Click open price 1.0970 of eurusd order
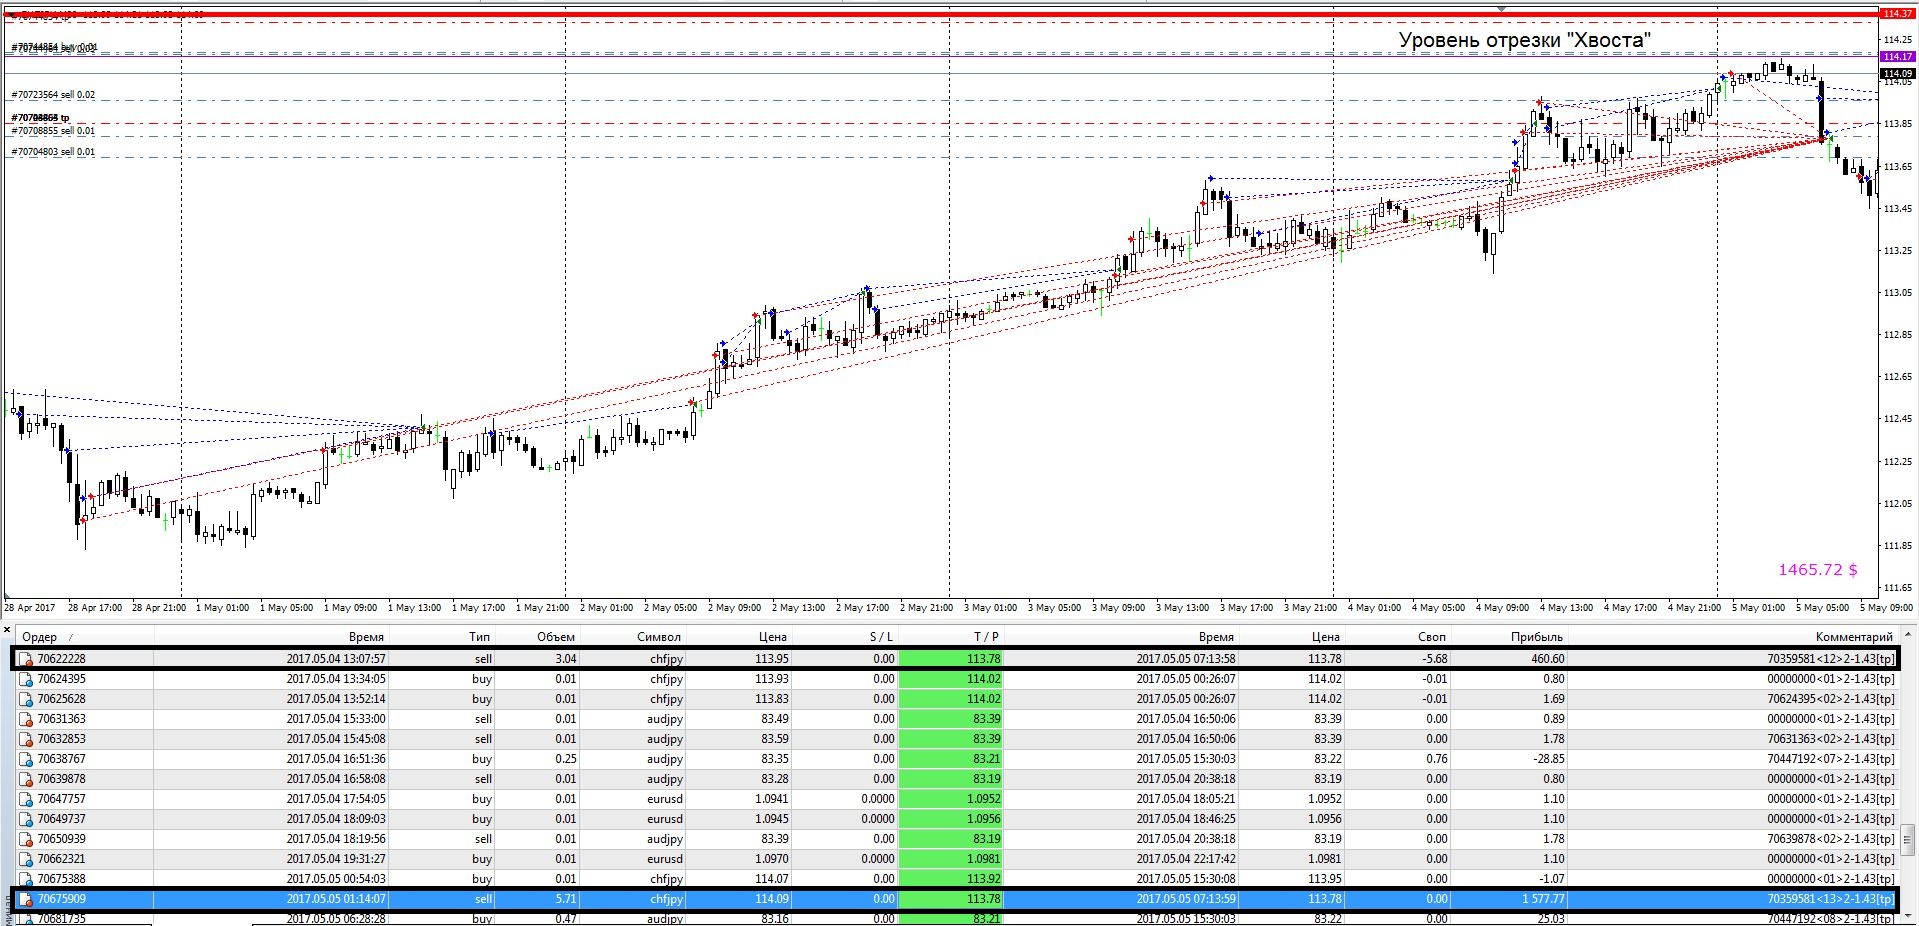The height and width of the screenshot is (926, 1919). click(x=770, y=859)
